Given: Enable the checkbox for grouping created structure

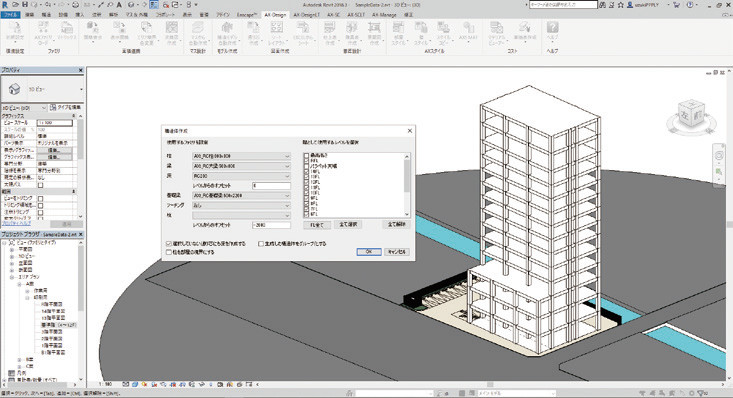Looking at the screenshot, I should [261, 244].
